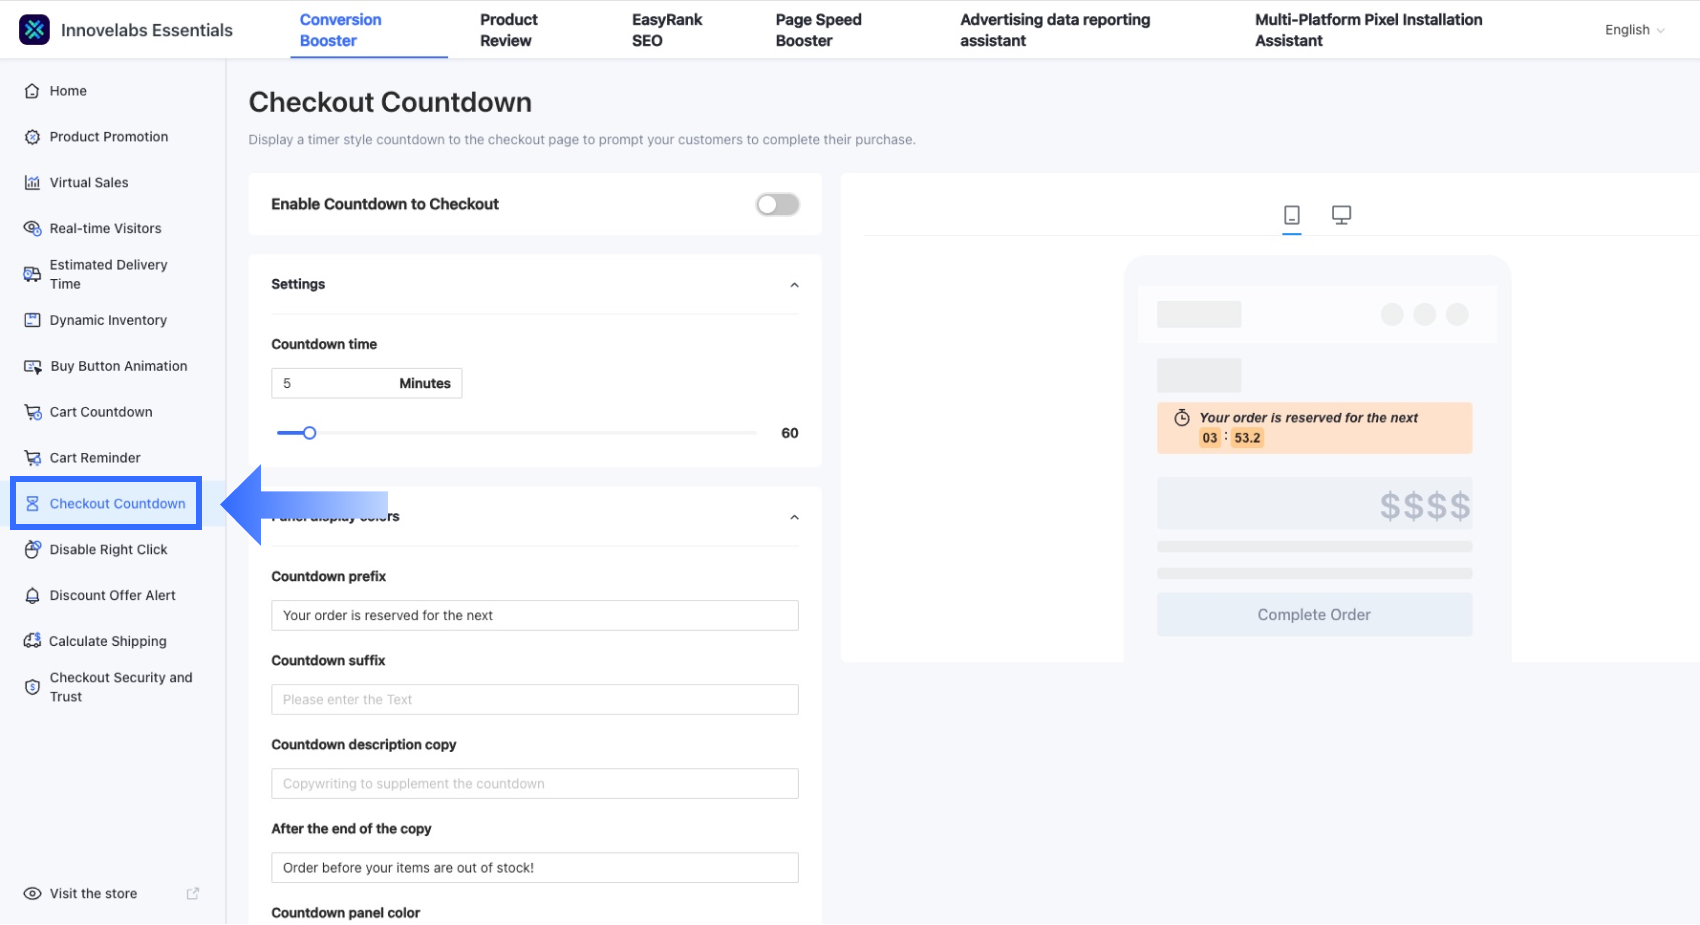This screenshot has width=1700, height=925.
Task: Collapse the Settings section chevron
Action: pos(794,285)
